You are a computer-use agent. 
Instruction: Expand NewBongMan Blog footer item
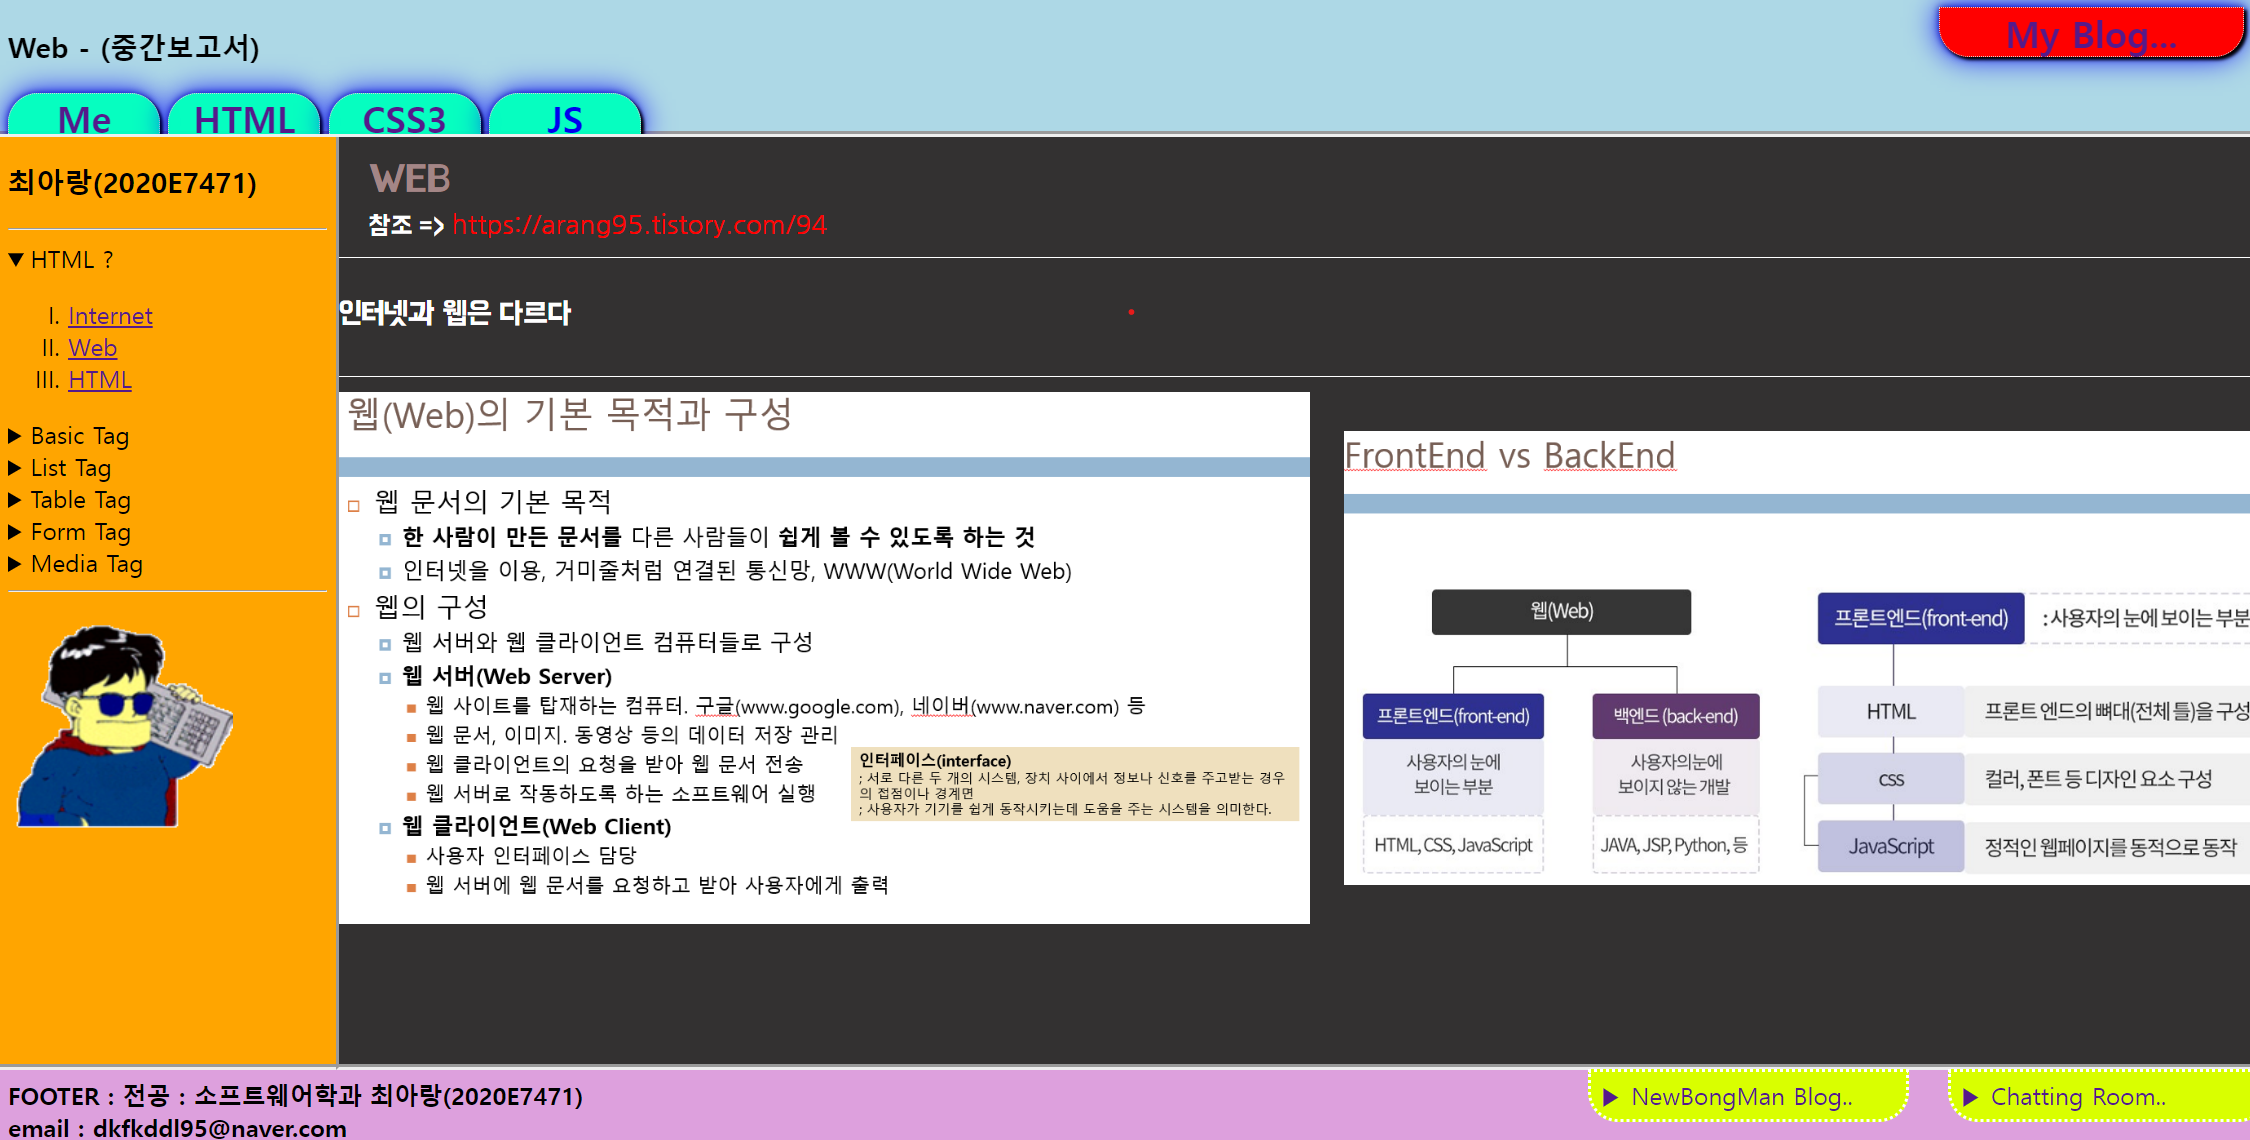coord(1740,1097)
